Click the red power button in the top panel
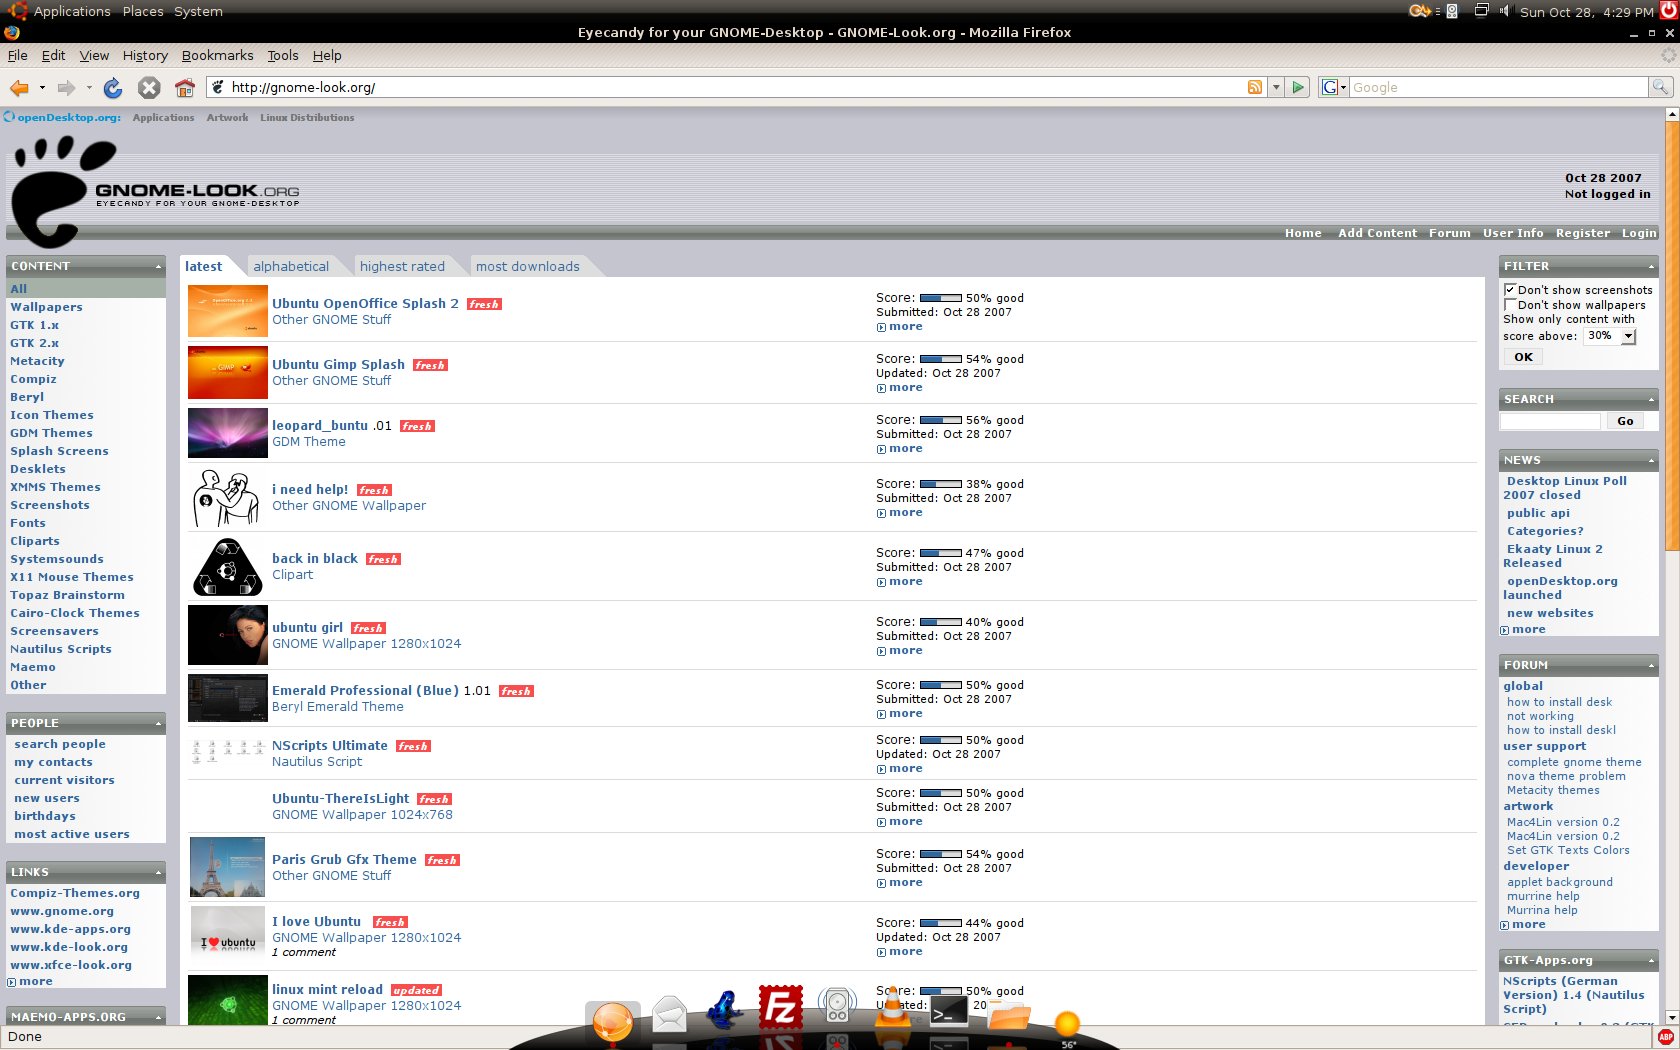This screenshot has width=1680, height=1050. coord(1669,11)
